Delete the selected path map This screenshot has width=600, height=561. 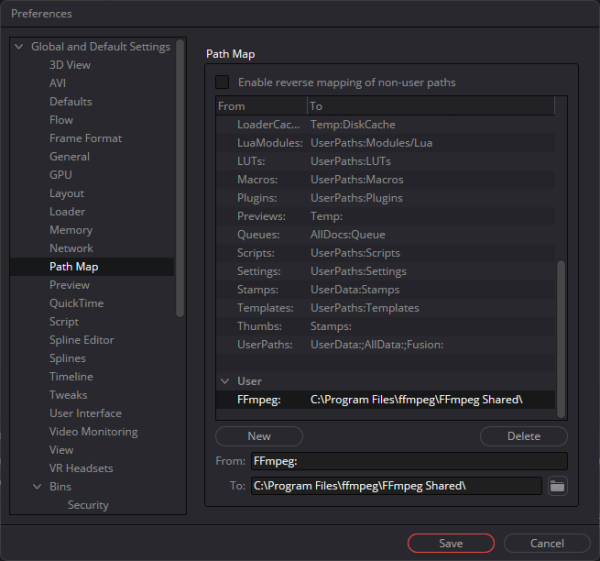tap(523, 436)
